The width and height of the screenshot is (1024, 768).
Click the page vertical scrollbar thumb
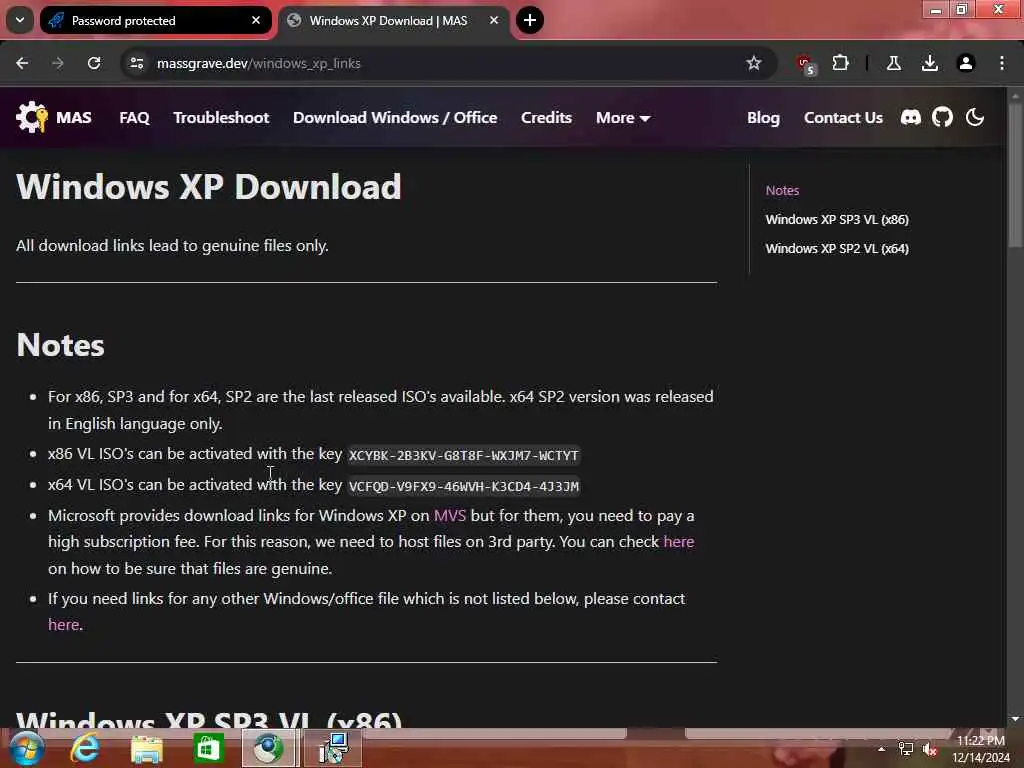1015,176
